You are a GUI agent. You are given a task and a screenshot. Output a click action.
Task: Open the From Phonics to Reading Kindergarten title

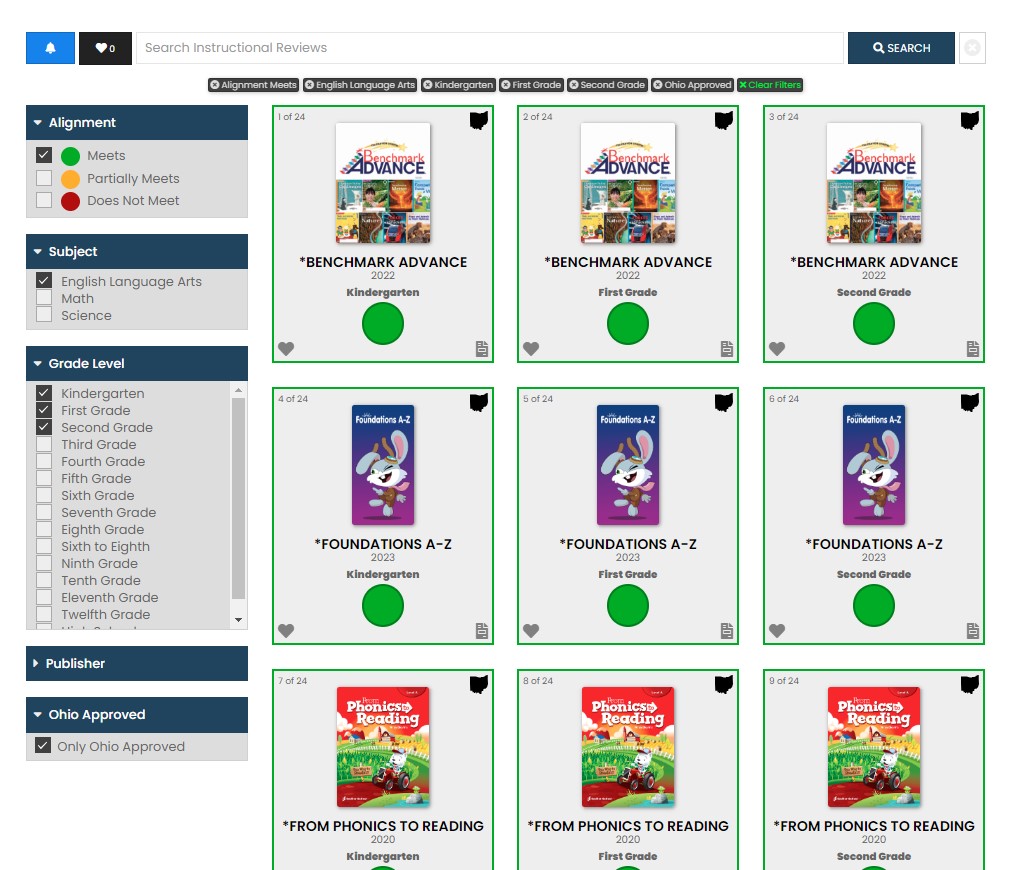coord(383,826)
